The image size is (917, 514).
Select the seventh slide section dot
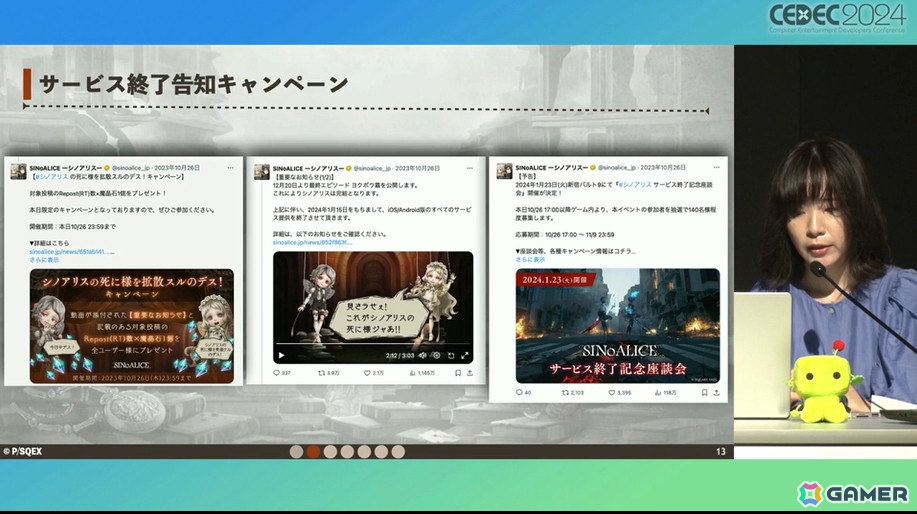pos(398,451)
